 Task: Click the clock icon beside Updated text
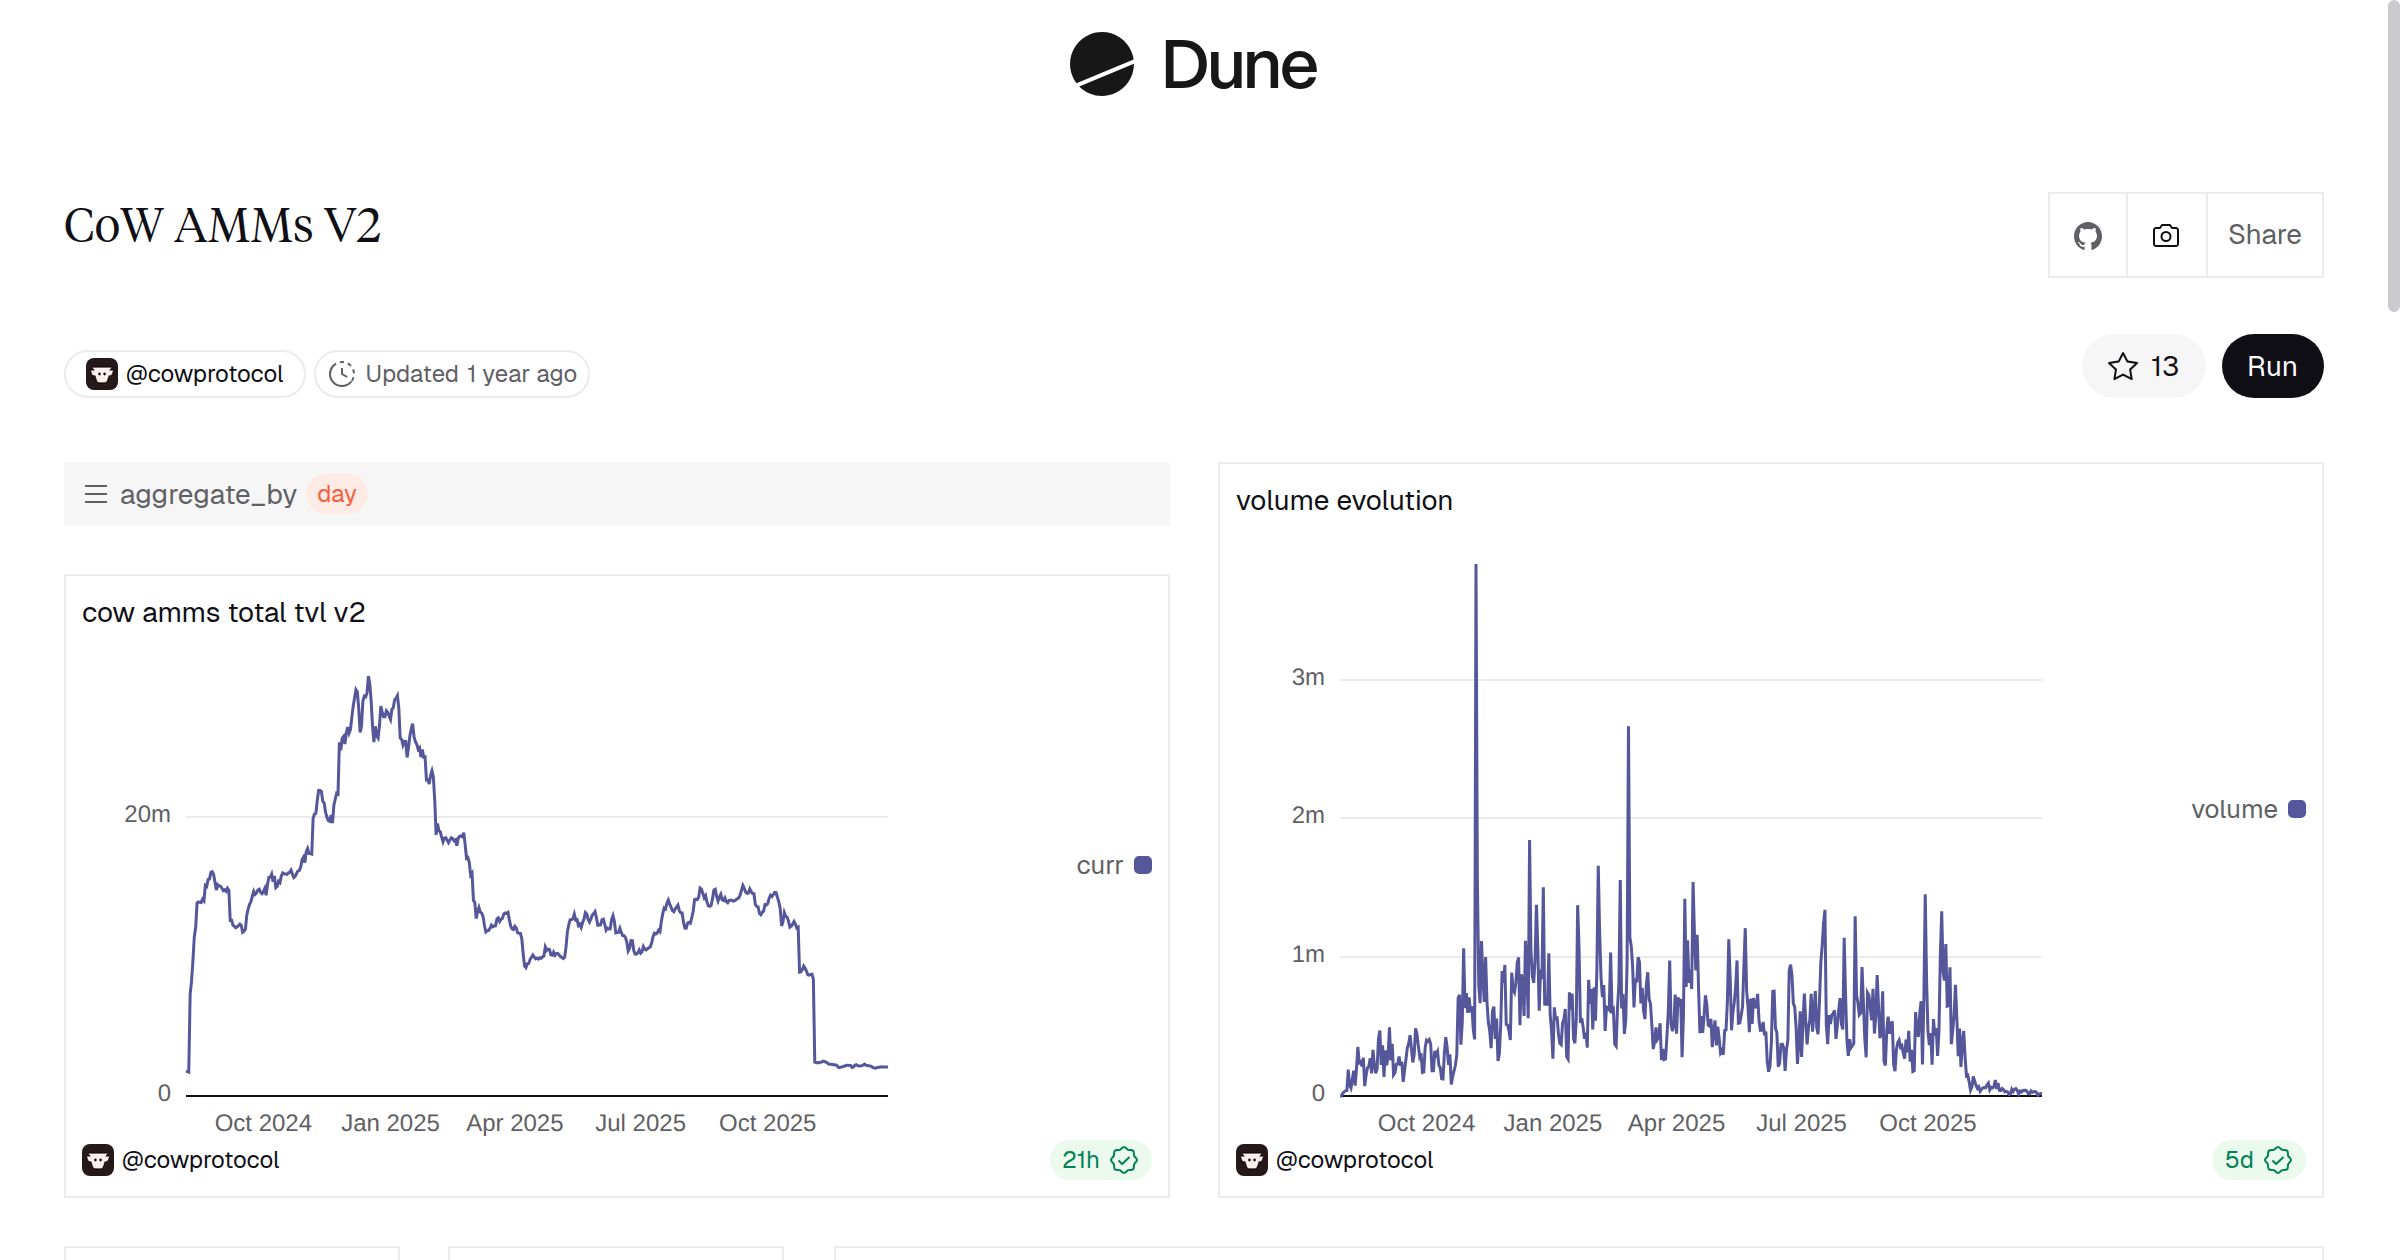click(342, 374)
